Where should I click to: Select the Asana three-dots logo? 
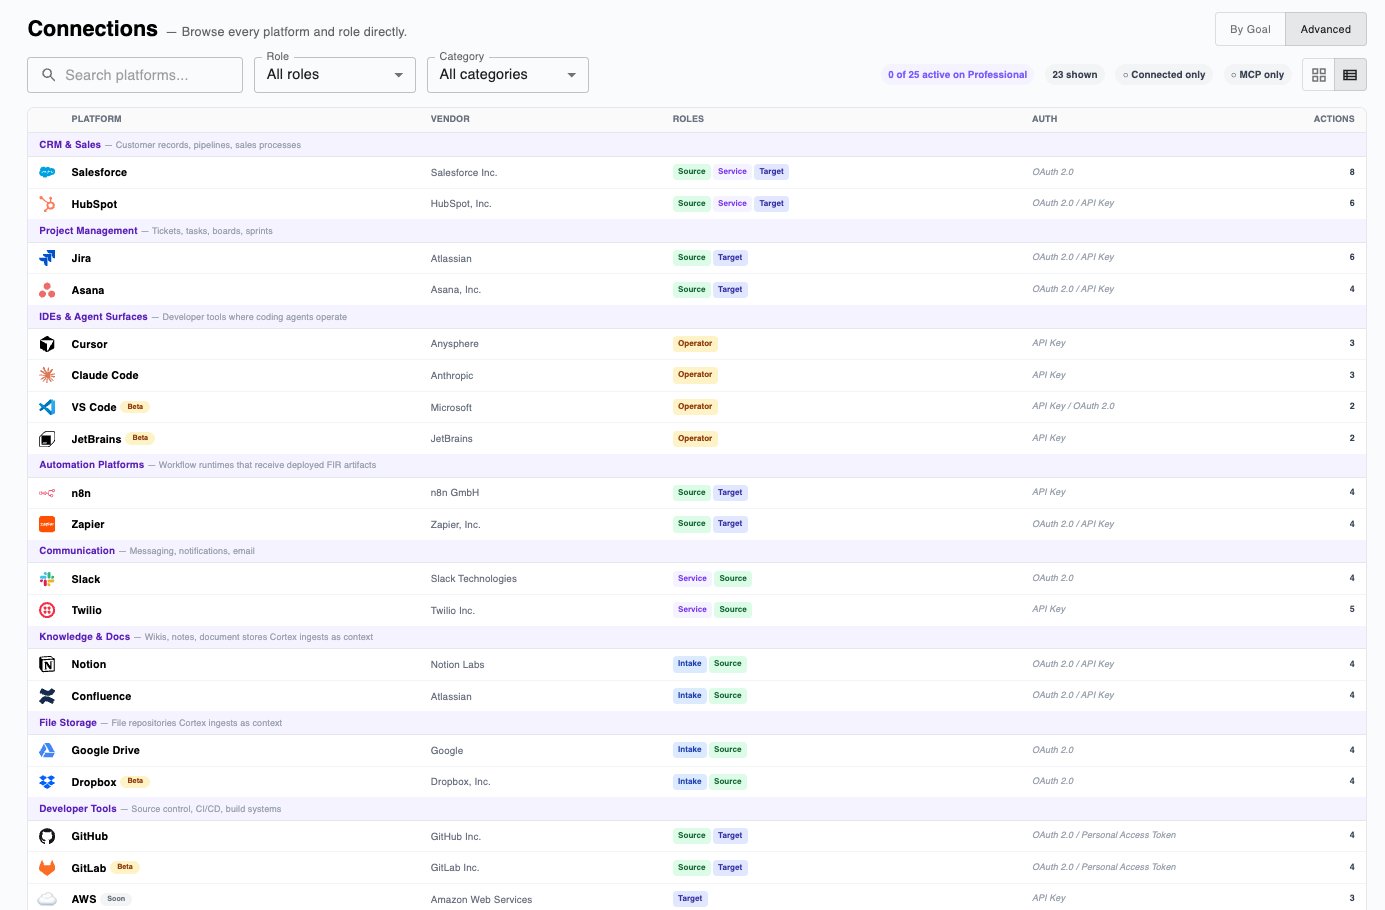click(47, 289)
